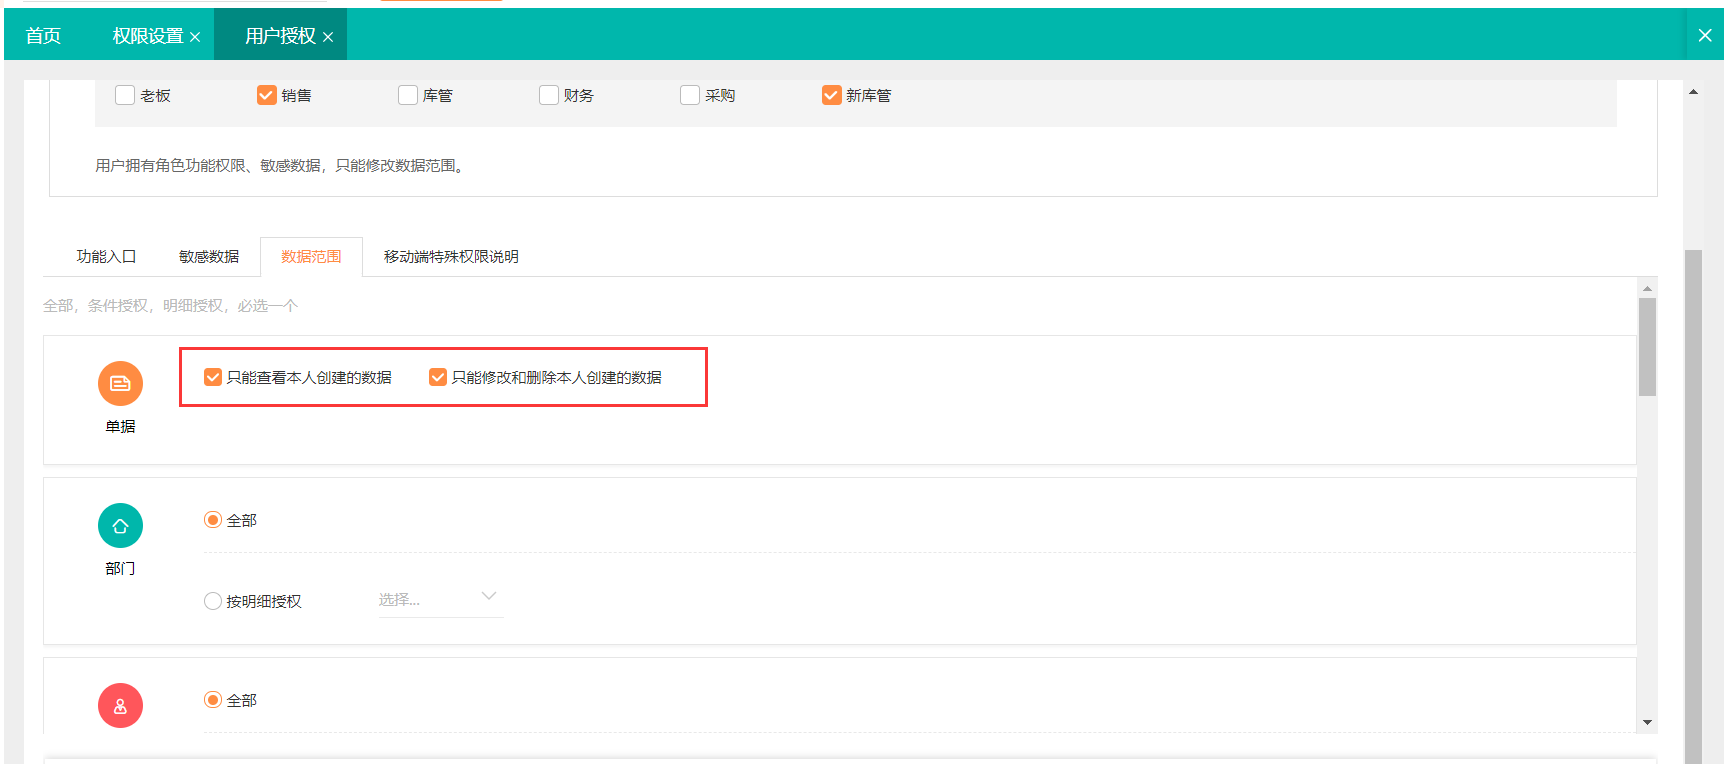
Task: Open the 敏感数据 tab
Action: click(x=209, y=257)
